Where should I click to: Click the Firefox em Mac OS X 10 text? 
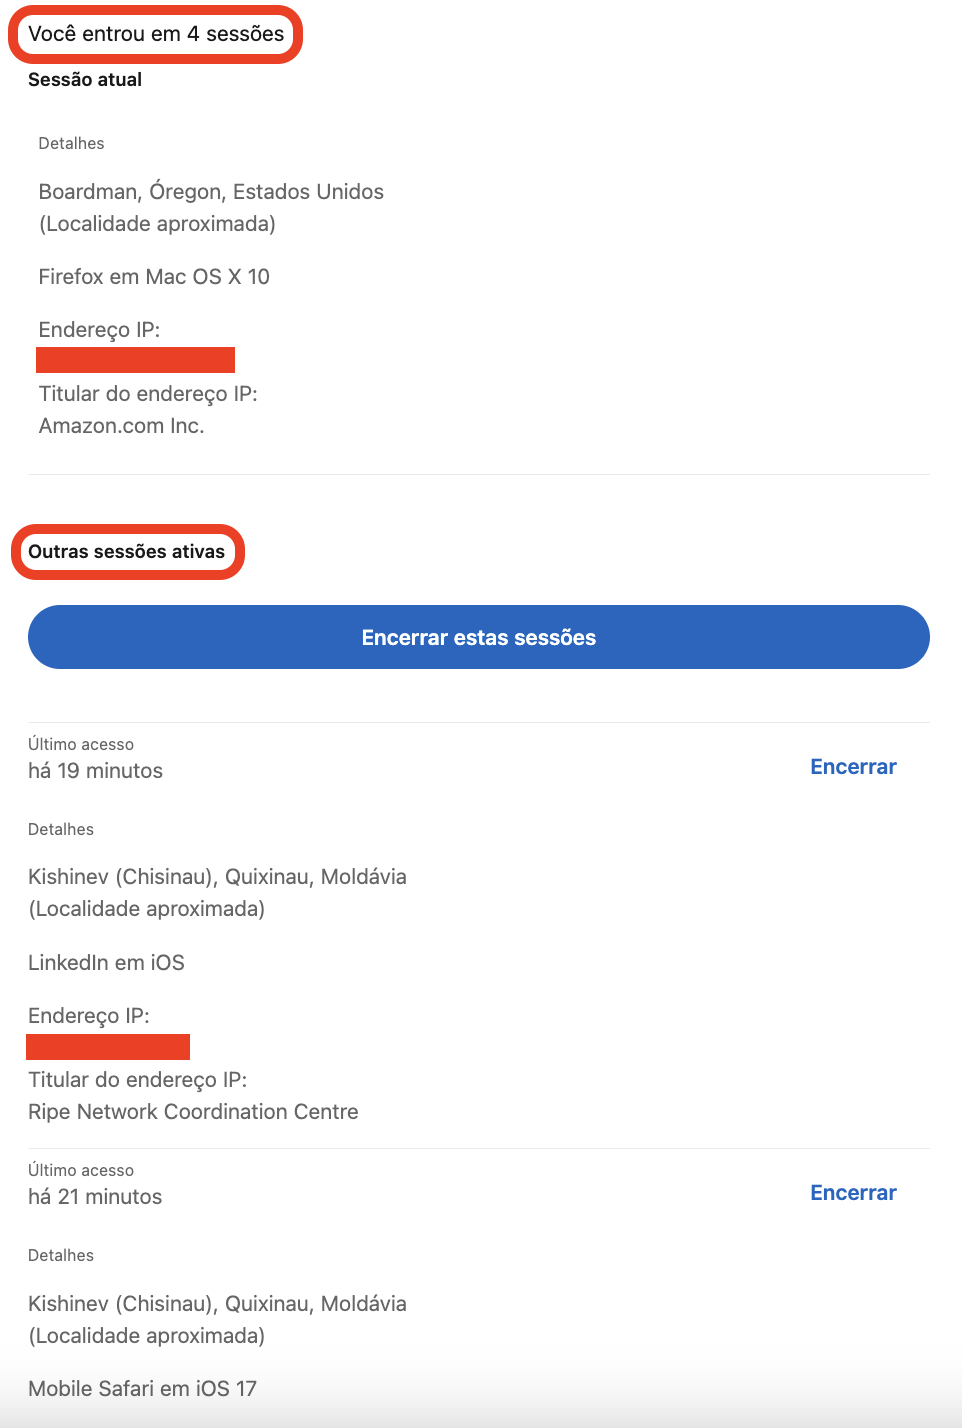154,277
